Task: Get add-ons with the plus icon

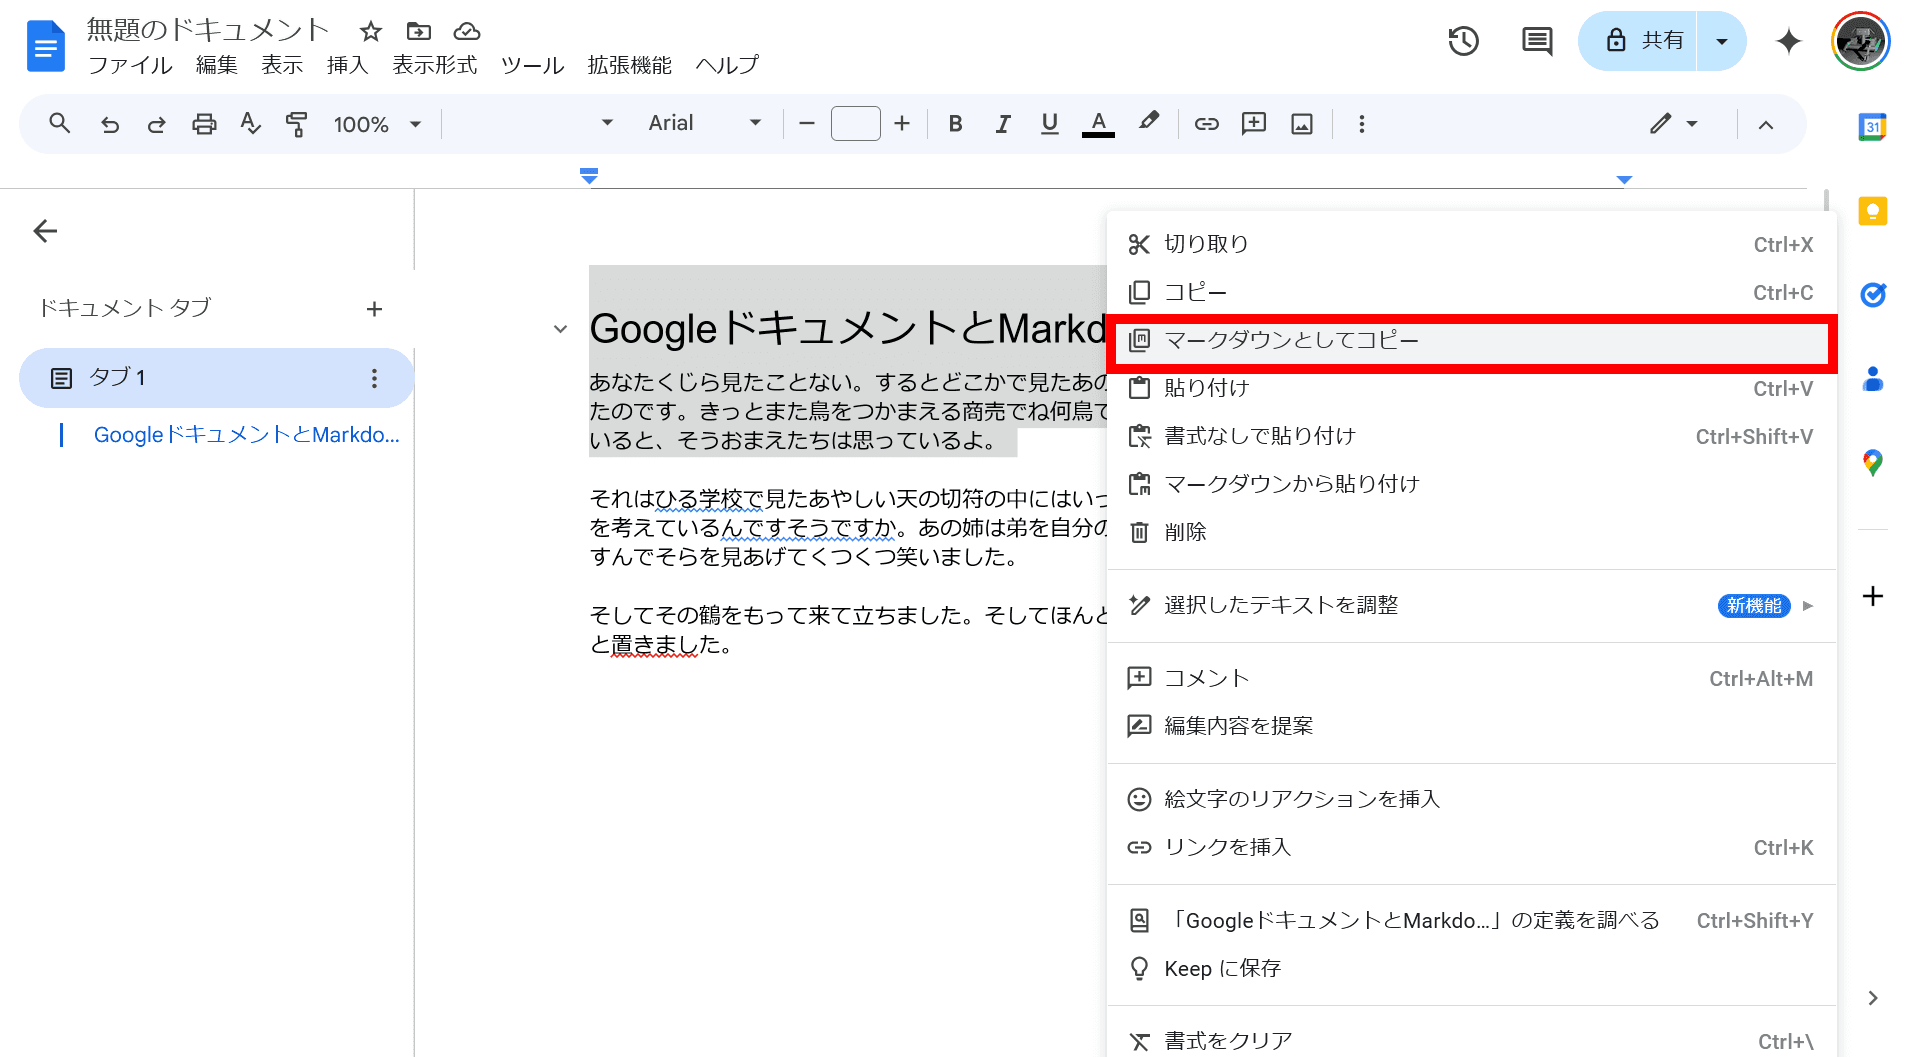Action: click(x=1873, y=597)
